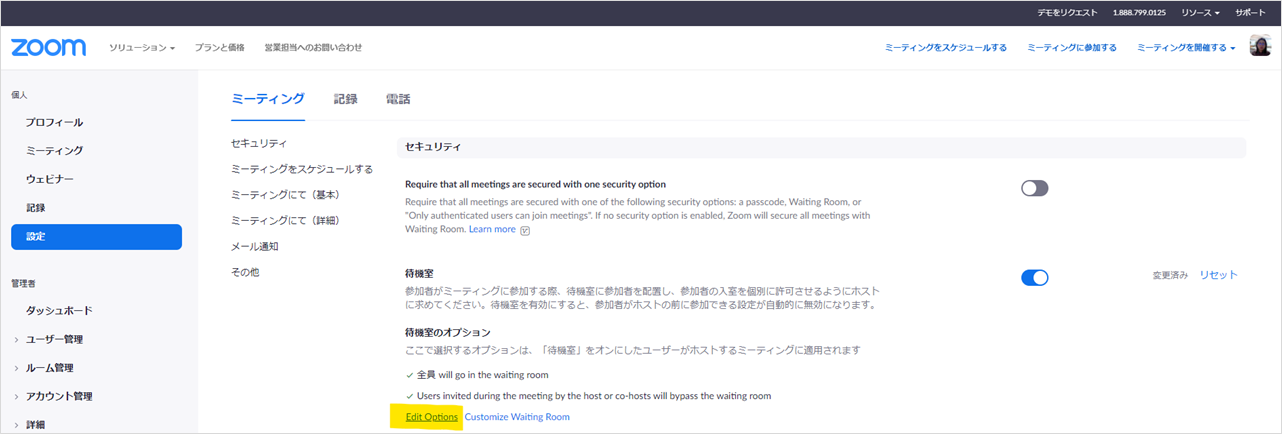Jump to セキュリティ section link
The width and height of the screenshot is (1282, 434).
click(x=259, y=144)
